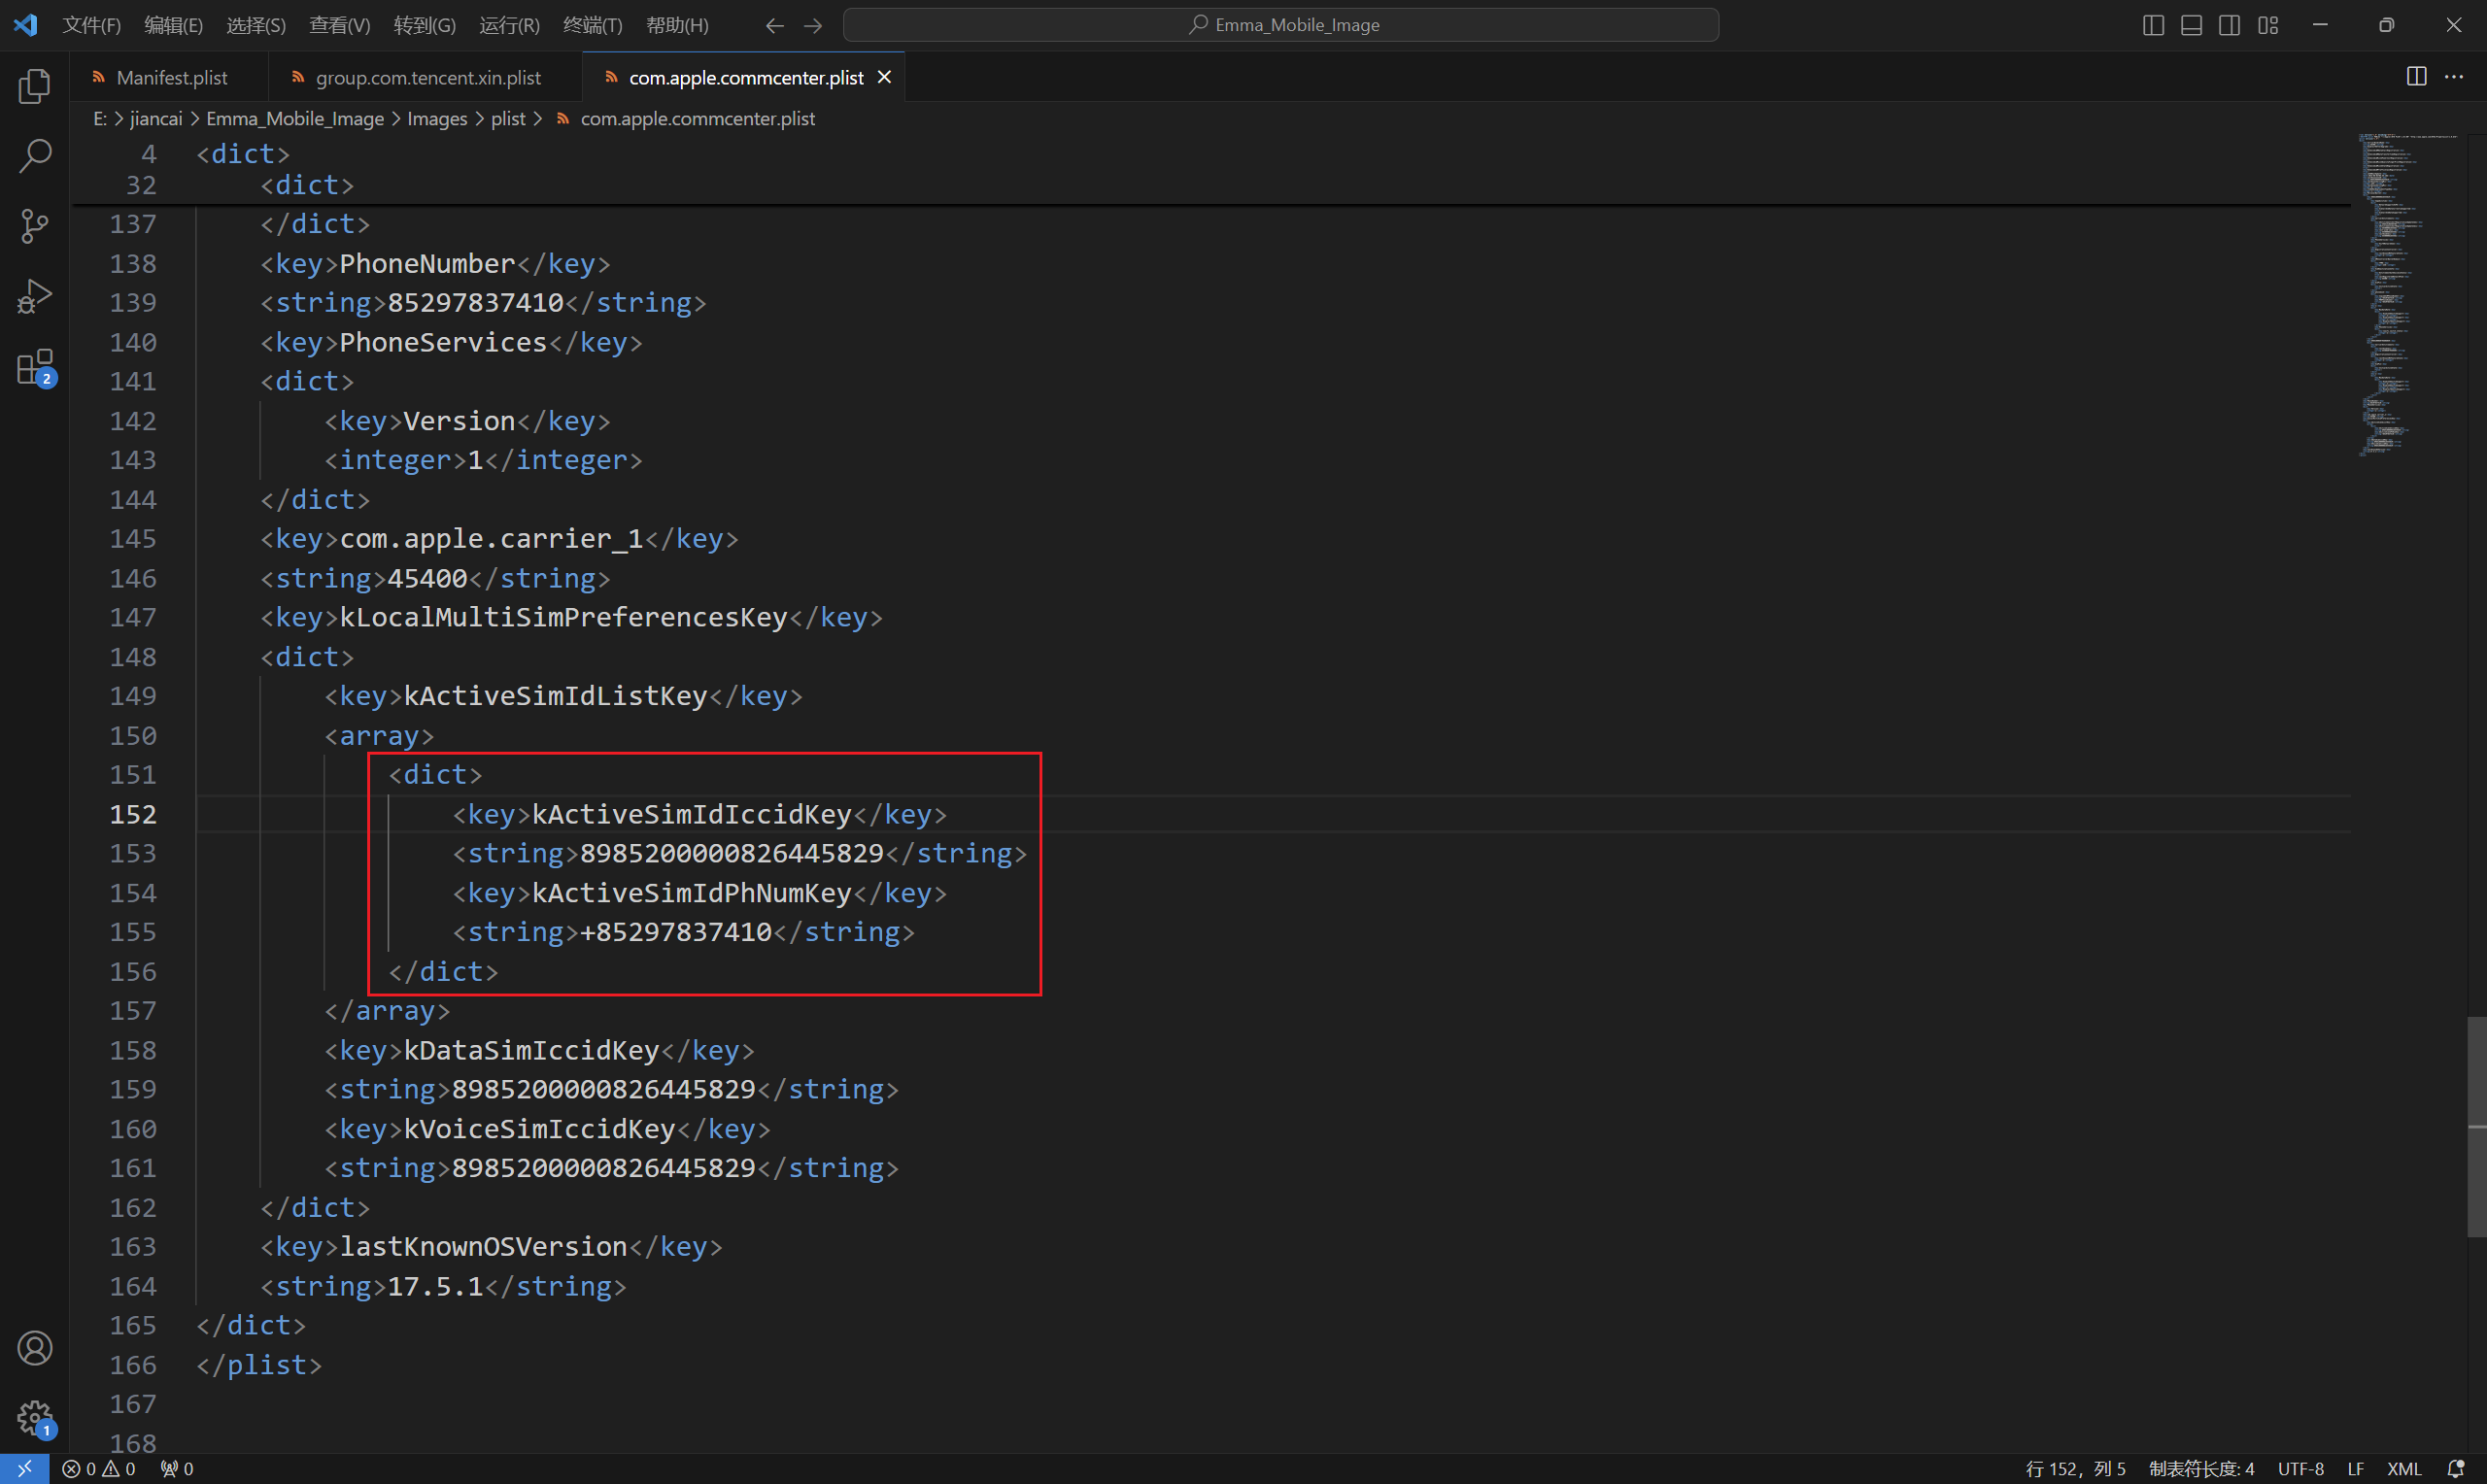Change end of line sequence LF
This screenshot has height=1484, width=2487.
click(x=2355, y=1468)
